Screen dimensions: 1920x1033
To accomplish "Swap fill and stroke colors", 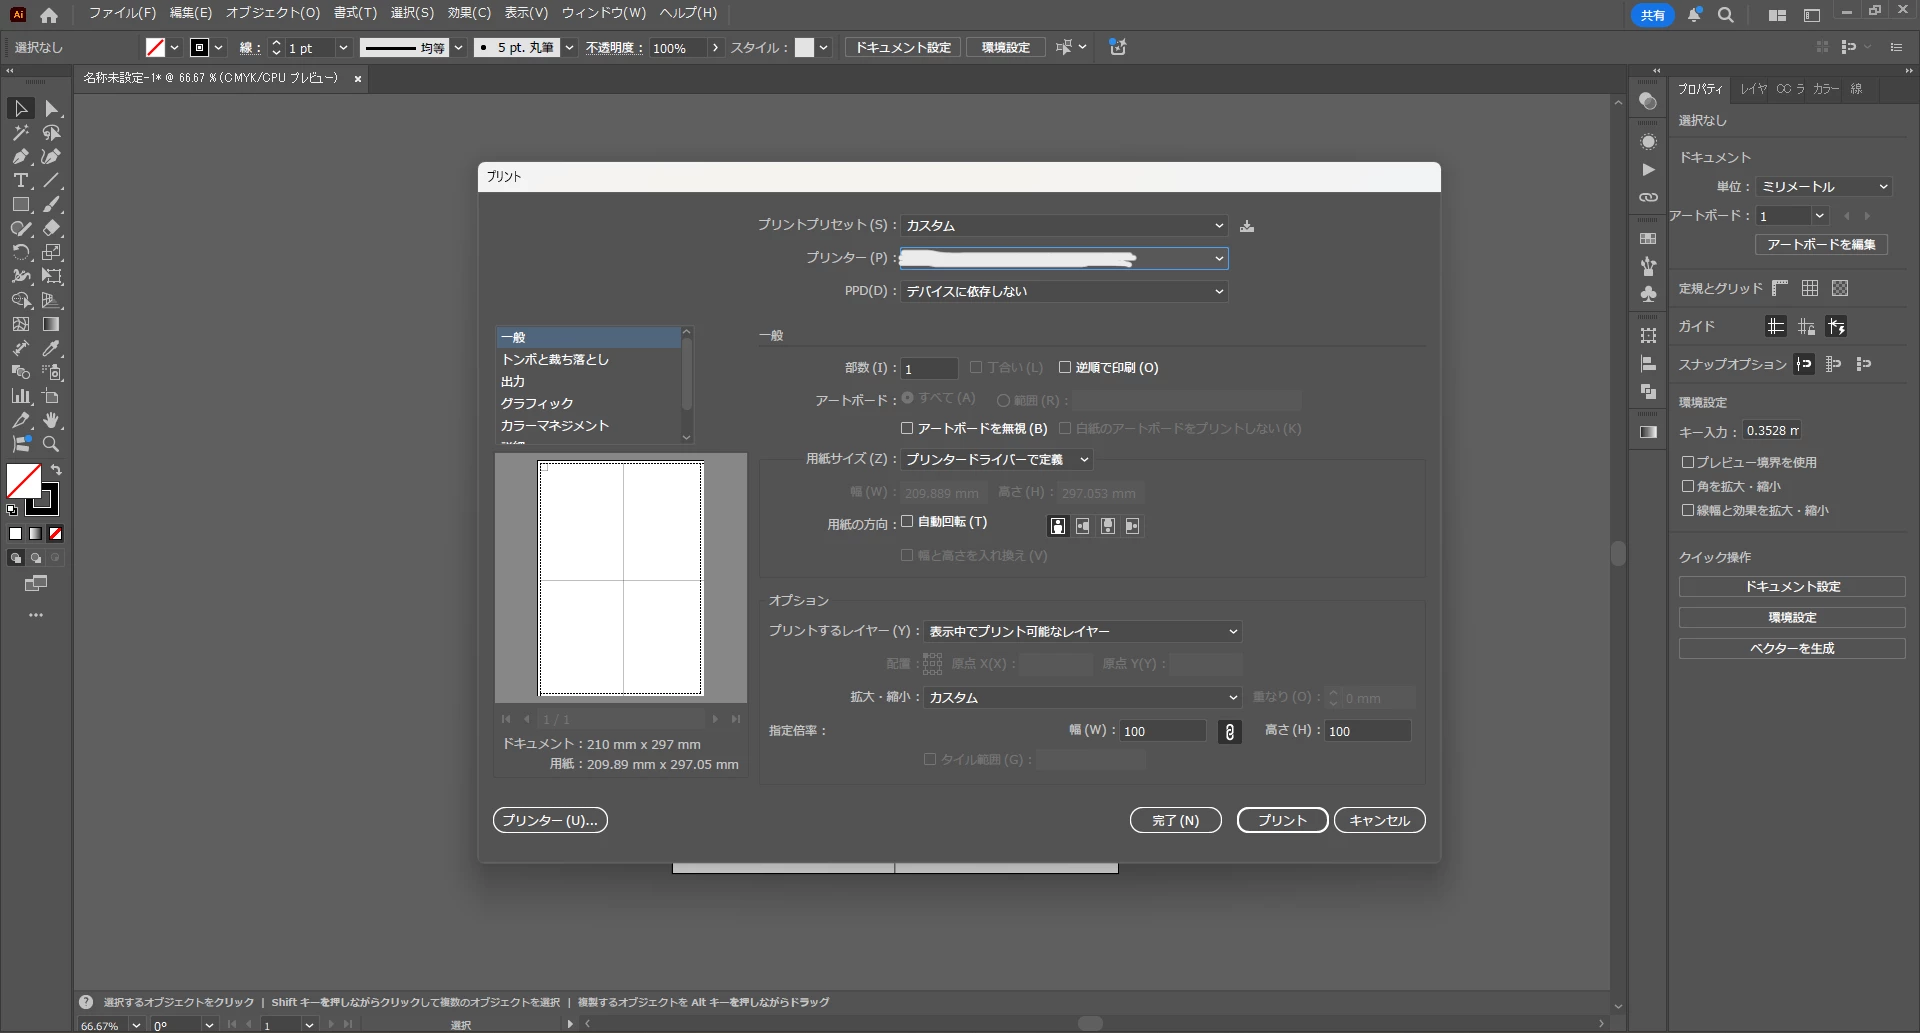I will pyautogui.click(x=57, y=470).
